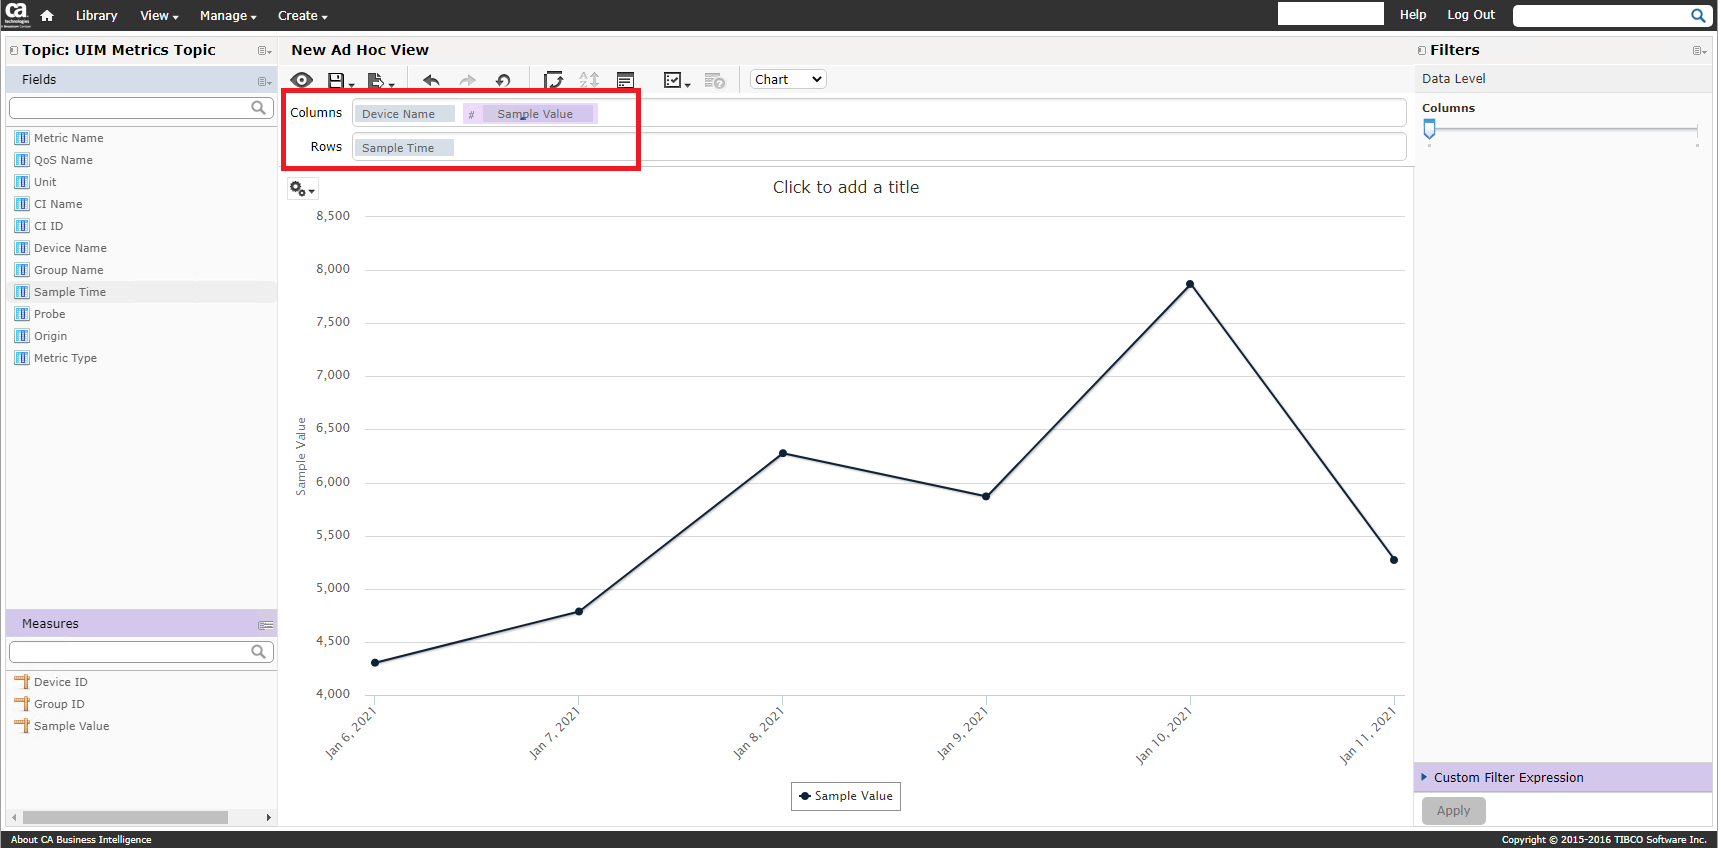This screenshot has height=853, width=1721.
Task: Open the Chart visualization type dropdown
Action: [788, 80]
